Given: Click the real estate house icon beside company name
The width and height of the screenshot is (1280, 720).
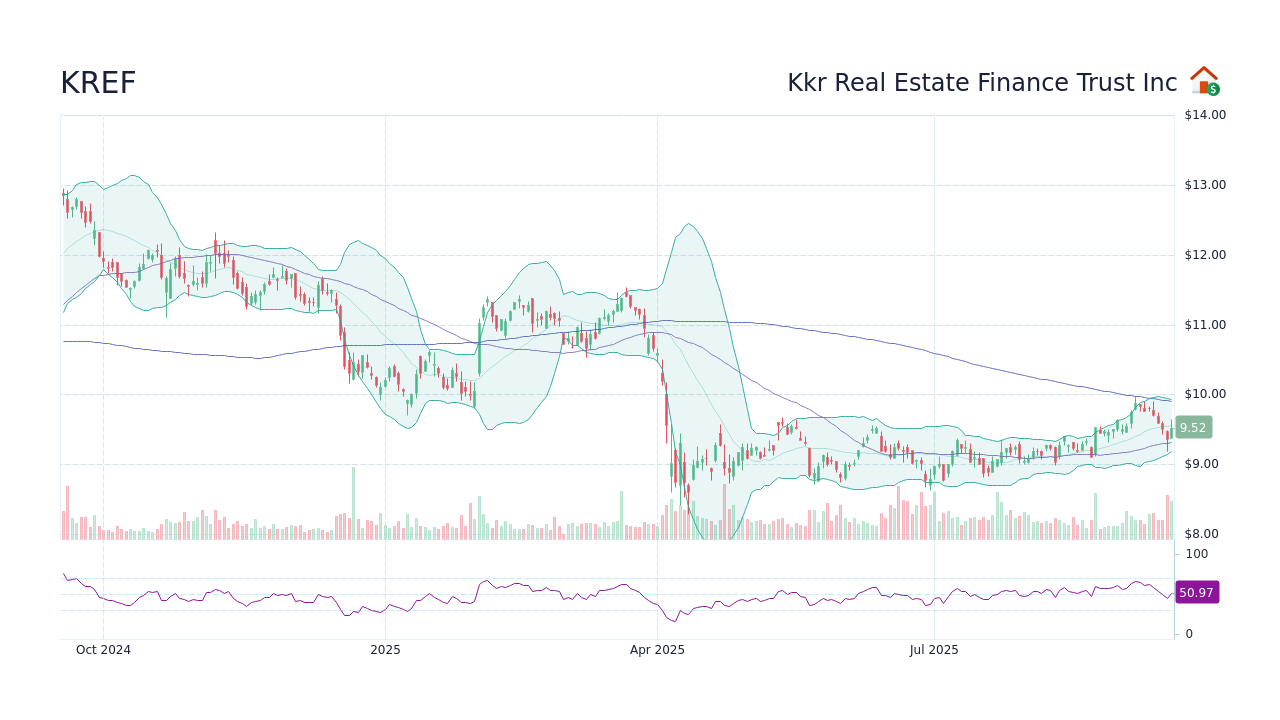Looking at the screenshot, I should pyautogui.click(x=1204, y=79).
